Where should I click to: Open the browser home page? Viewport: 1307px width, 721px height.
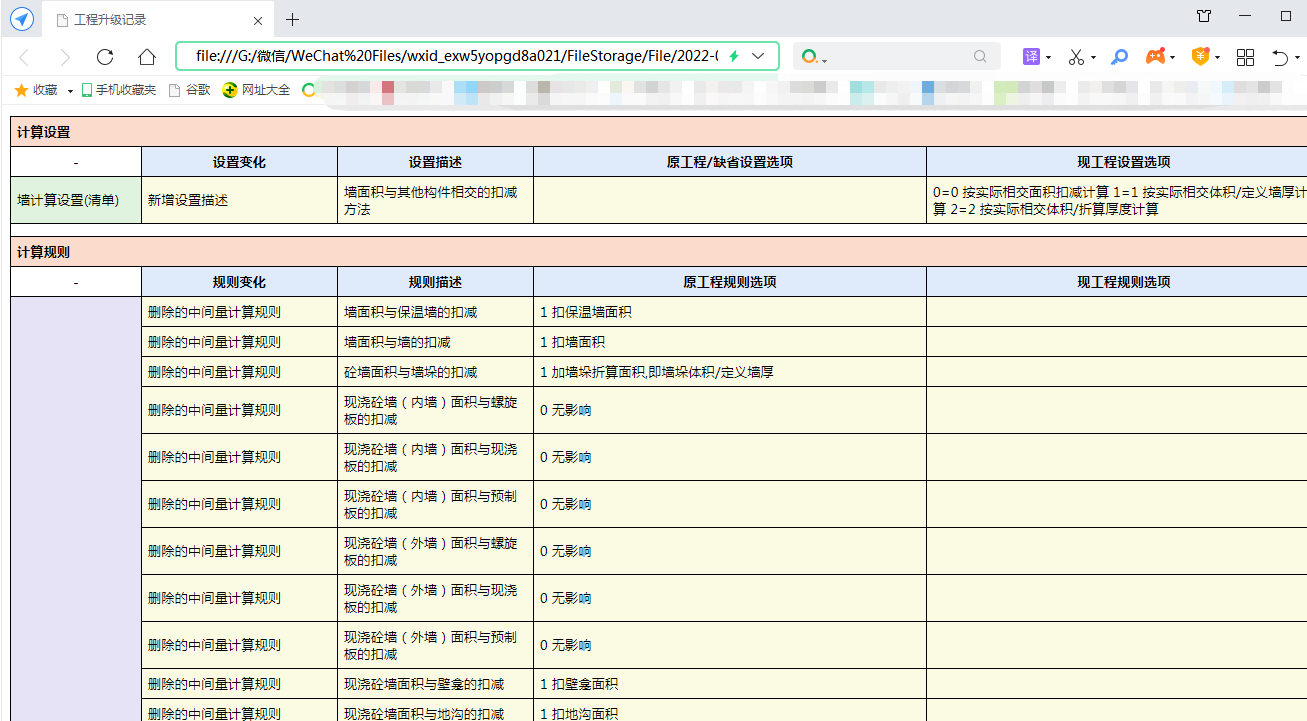[147, 57]
